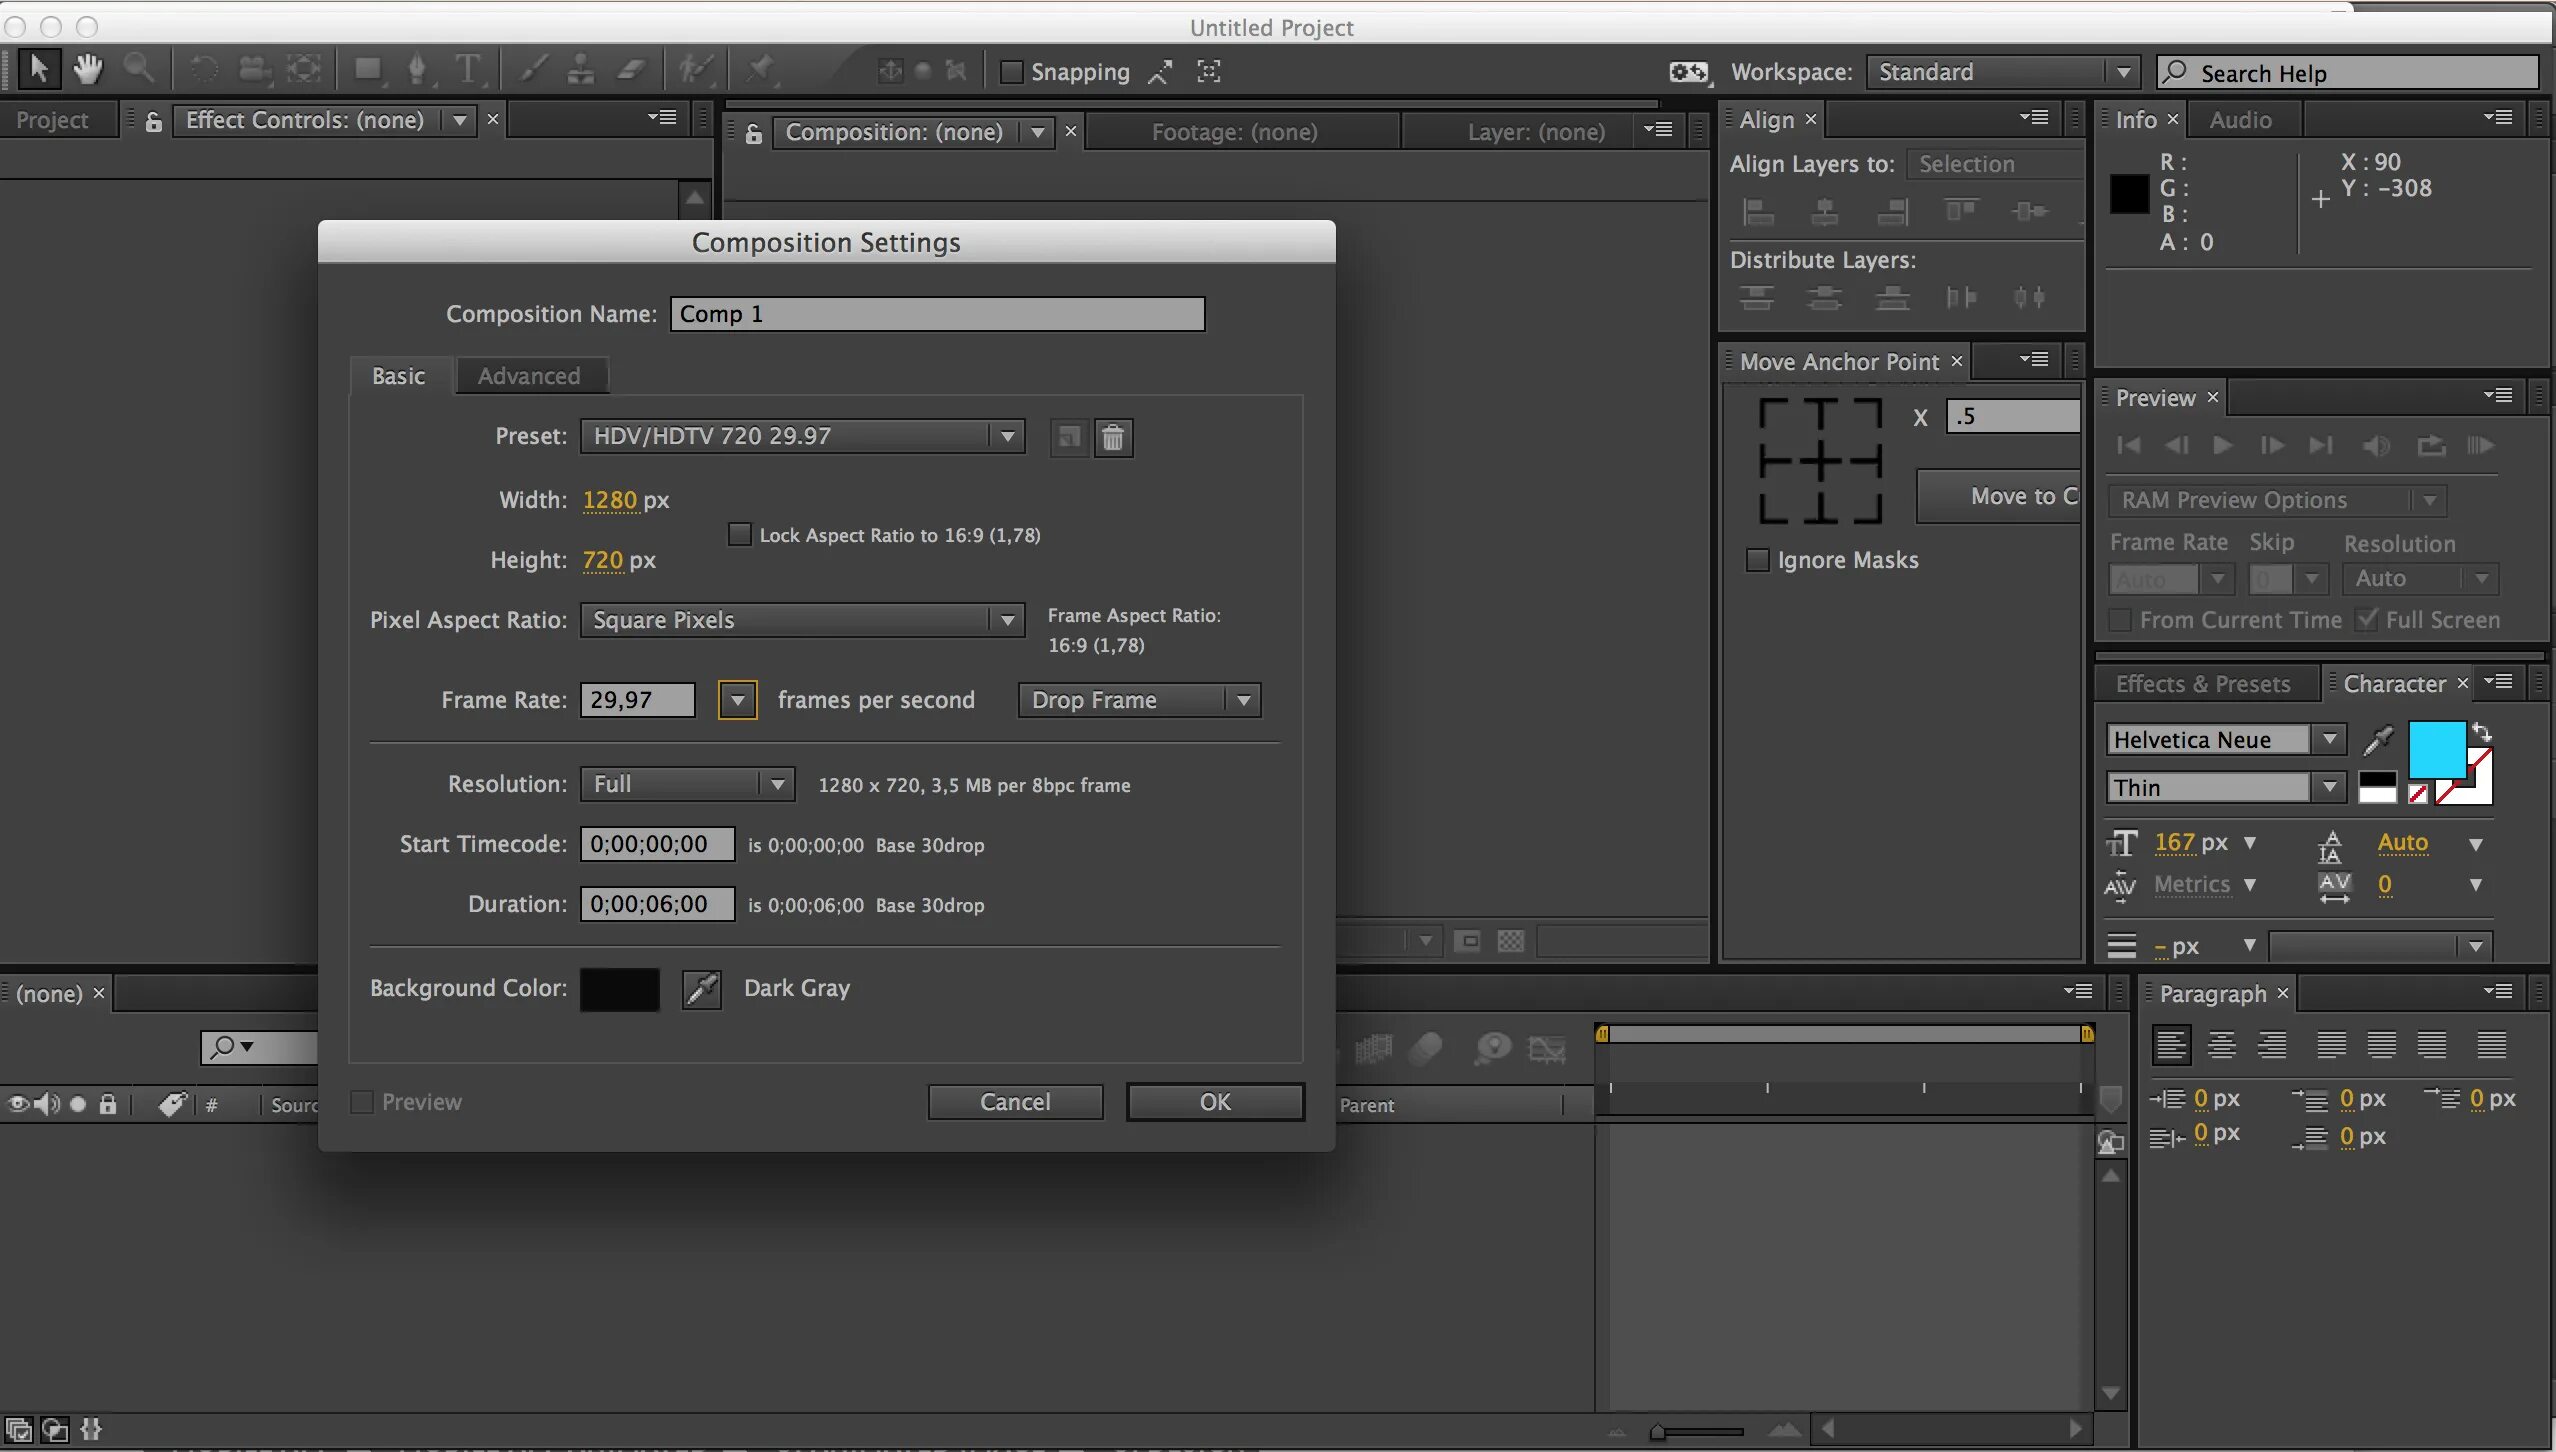Viewport: 2556px width, 1452px height.
Task: Click the Cancel button
Action: 1015,1102
